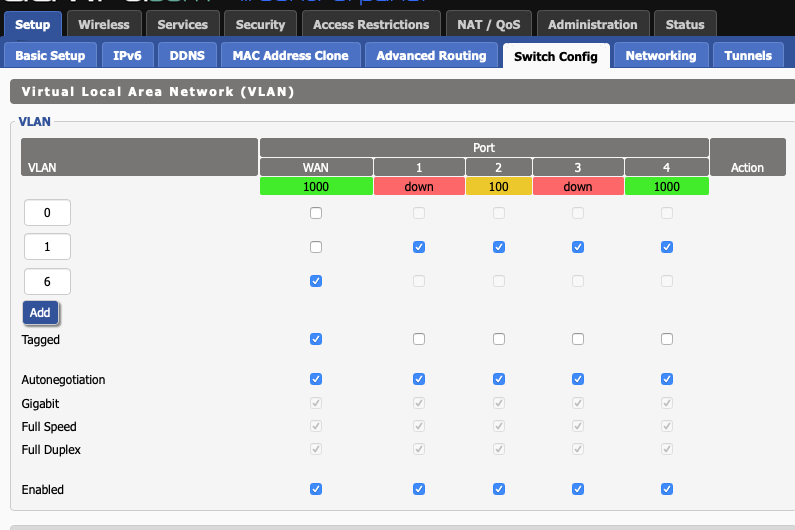This screenshot has height=530, width=795.
Task: Uncheck Enabled for the WAN port
Action: 316,489
